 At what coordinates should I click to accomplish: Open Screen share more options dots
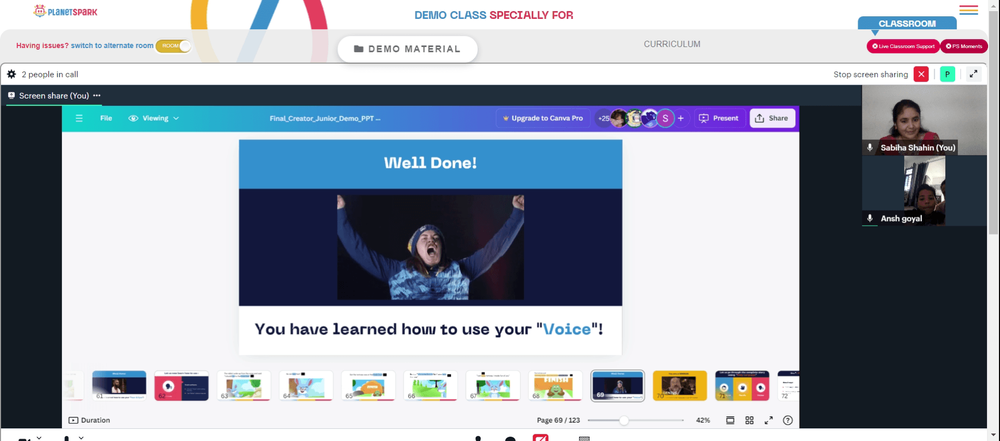96,96
